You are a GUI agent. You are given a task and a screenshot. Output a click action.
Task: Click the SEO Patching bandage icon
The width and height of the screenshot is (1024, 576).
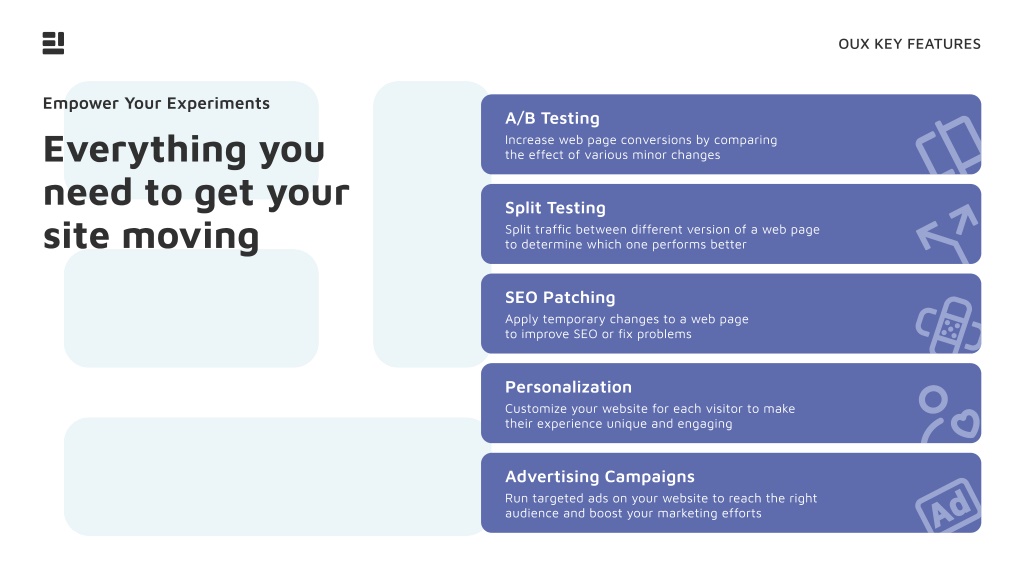948,325
